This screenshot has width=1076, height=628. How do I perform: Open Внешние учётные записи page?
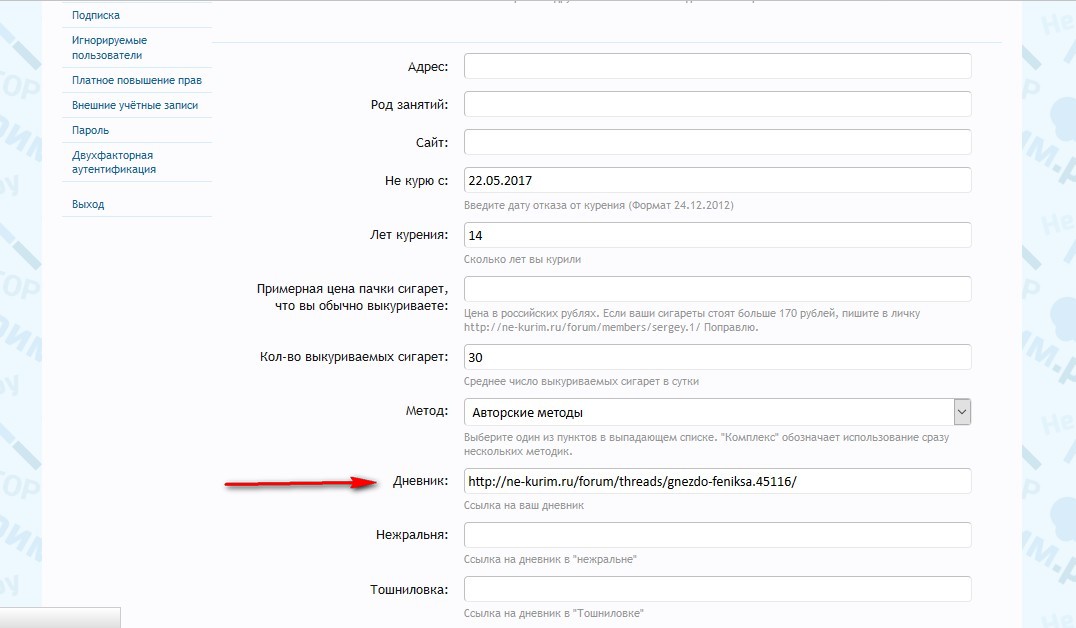134,105
